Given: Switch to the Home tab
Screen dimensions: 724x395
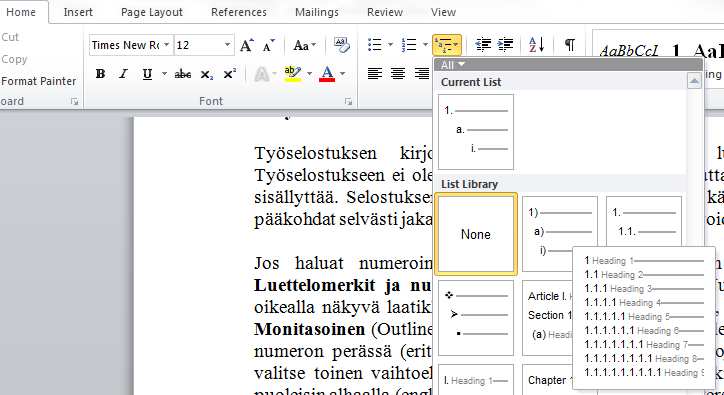Looking at the screenshot, I should click(21, 12).
